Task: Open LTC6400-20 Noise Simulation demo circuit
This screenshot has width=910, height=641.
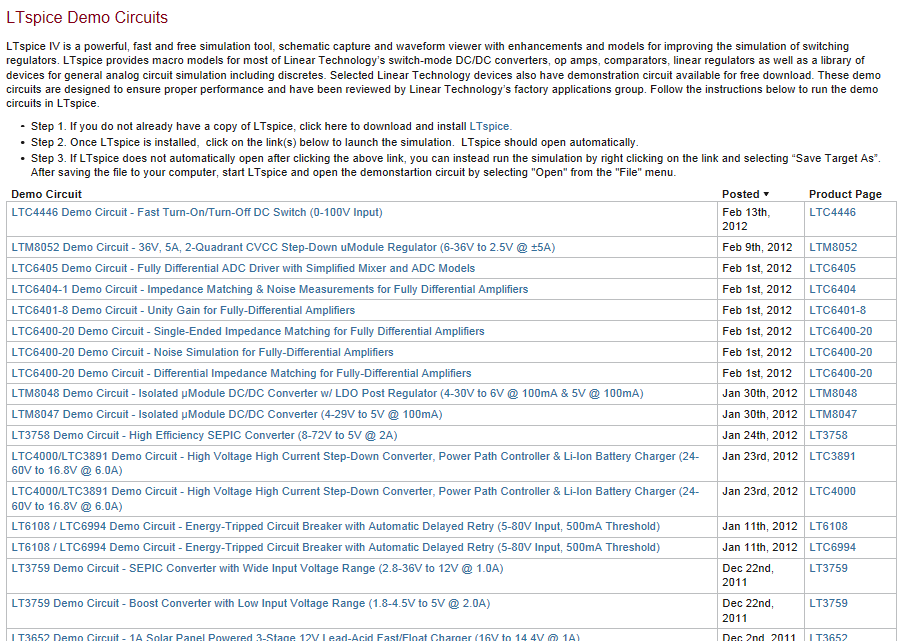Action: click(x=202, y=352)
